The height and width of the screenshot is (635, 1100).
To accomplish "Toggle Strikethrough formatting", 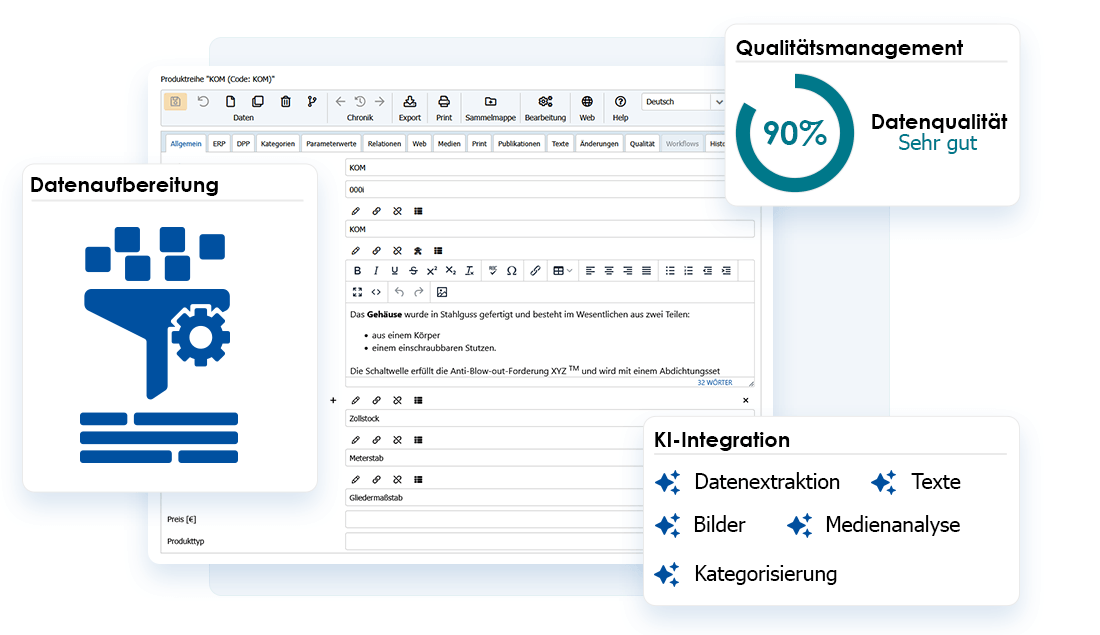I will pyautogui.click(x=413, y=271).
